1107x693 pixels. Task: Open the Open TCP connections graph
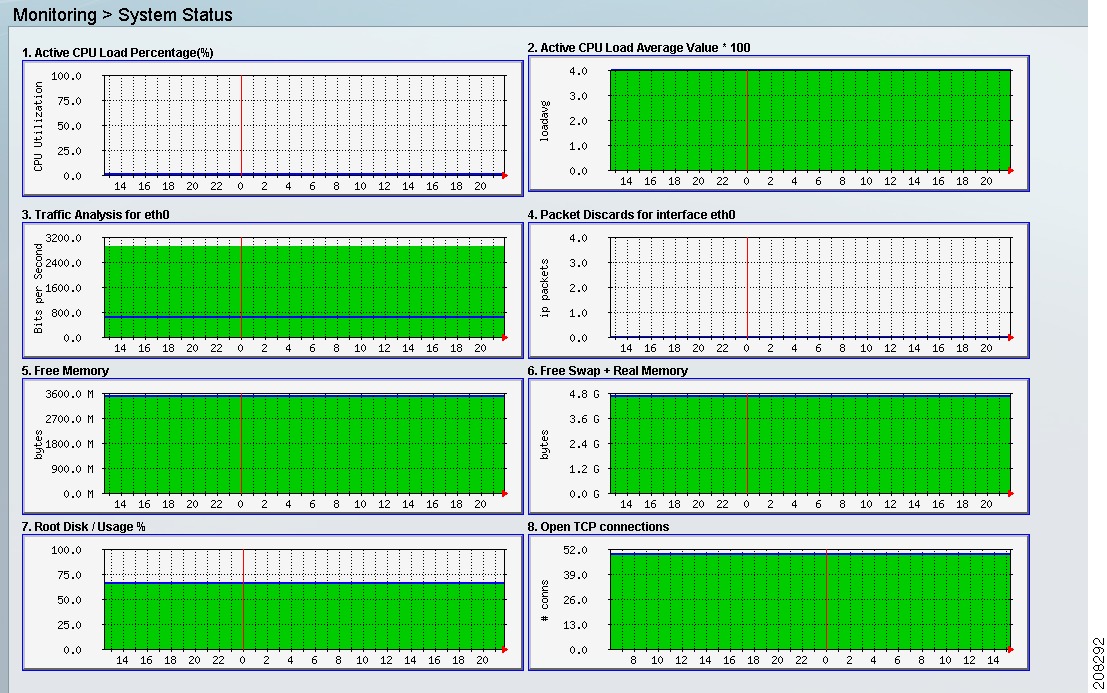coord(779,602)
